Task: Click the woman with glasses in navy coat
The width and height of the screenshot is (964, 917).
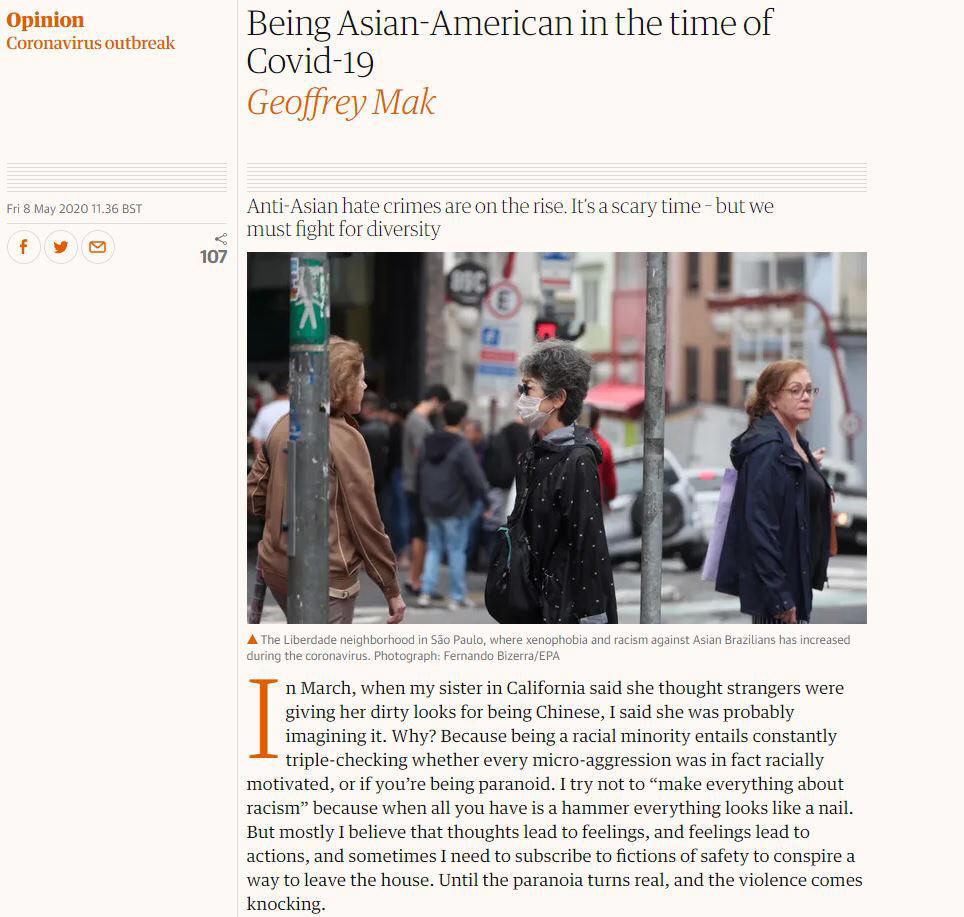Action: [773, 492]
